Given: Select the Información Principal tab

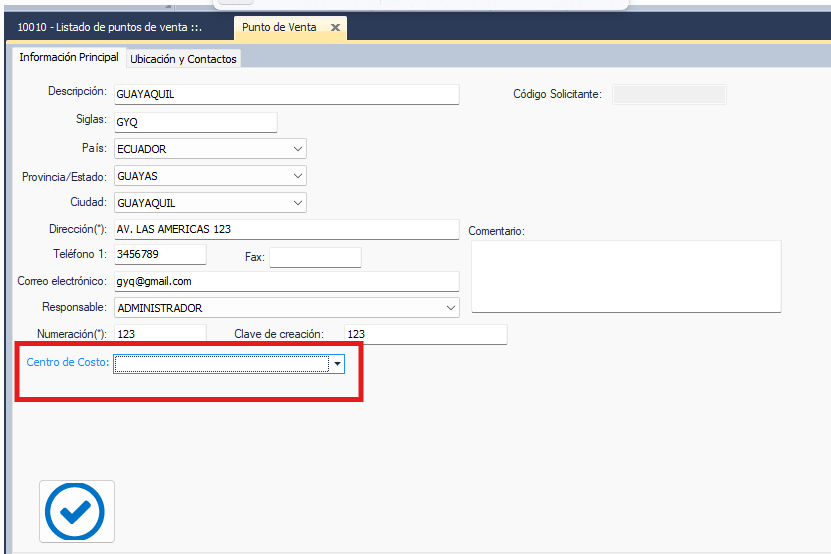Looking at the screenshot, I should [x=68, y=58].
